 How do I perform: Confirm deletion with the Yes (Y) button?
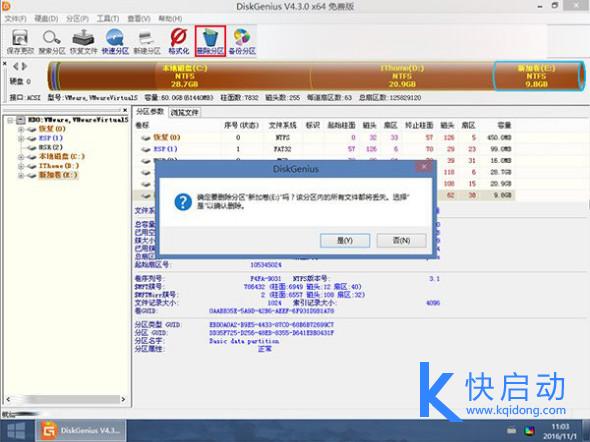point(345,240)
